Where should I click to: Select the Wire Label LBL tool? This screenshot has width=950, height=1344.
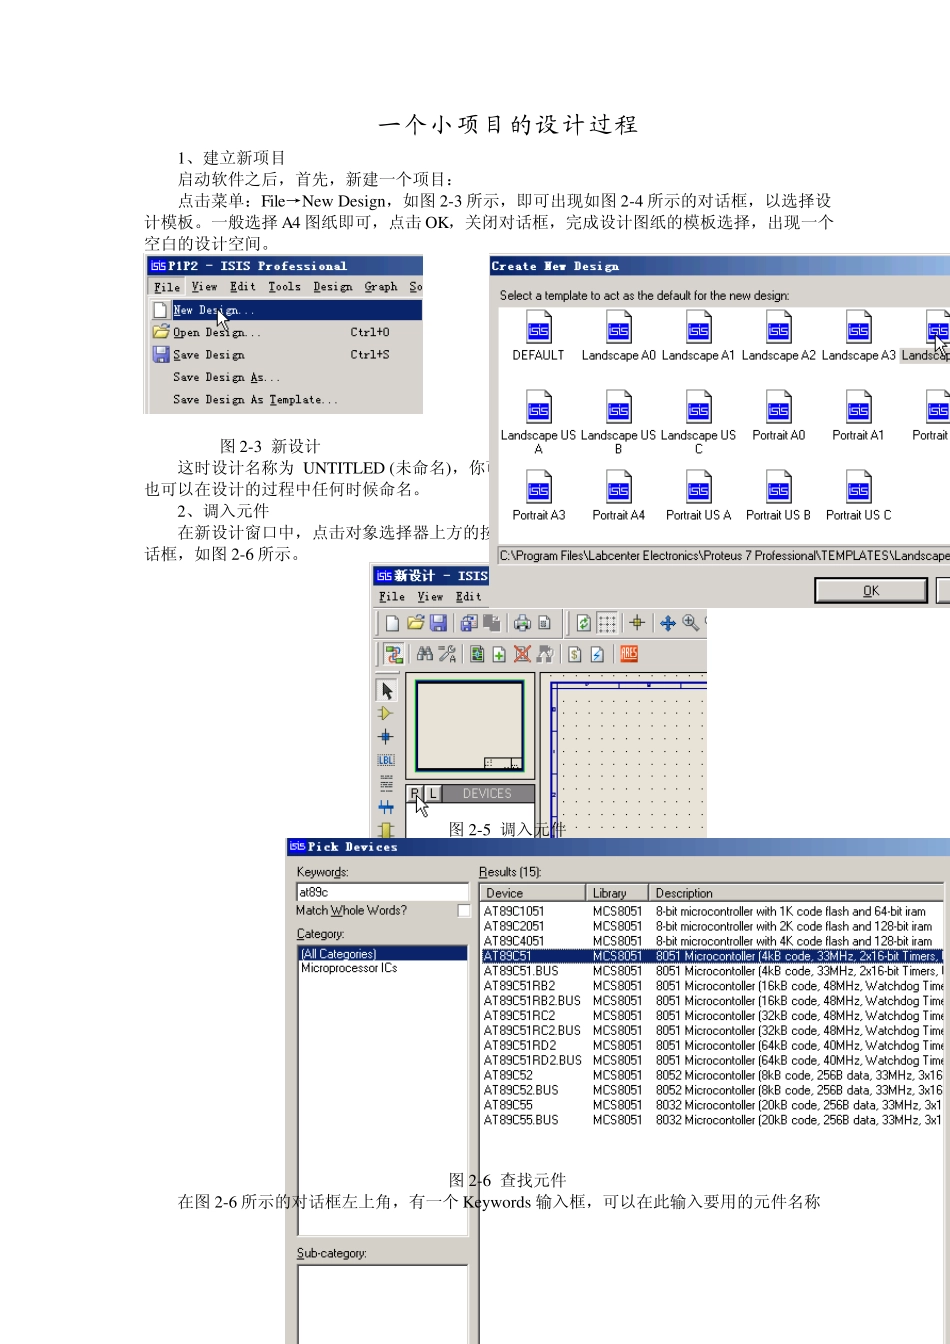tap(386, 760)
